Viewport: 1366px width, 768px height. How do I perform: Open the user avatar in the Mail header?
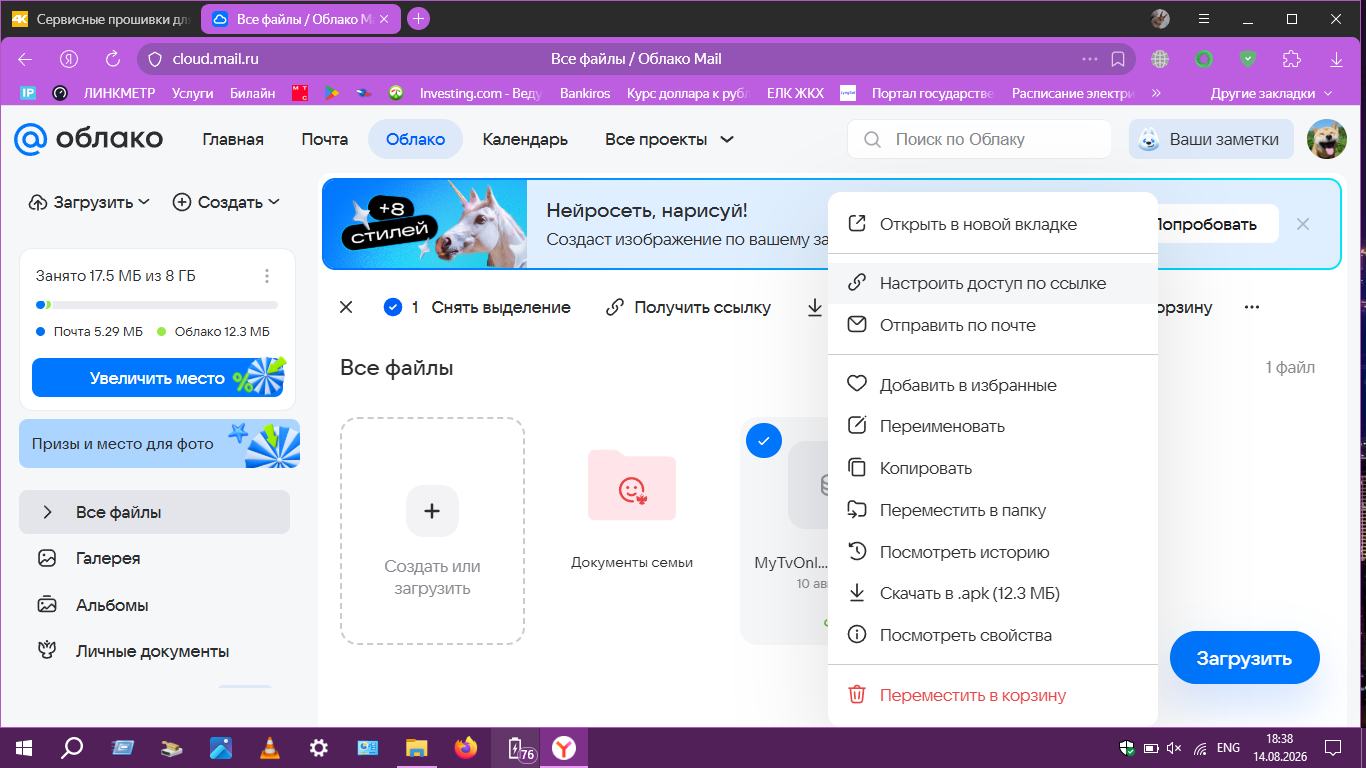[1327, 139]
